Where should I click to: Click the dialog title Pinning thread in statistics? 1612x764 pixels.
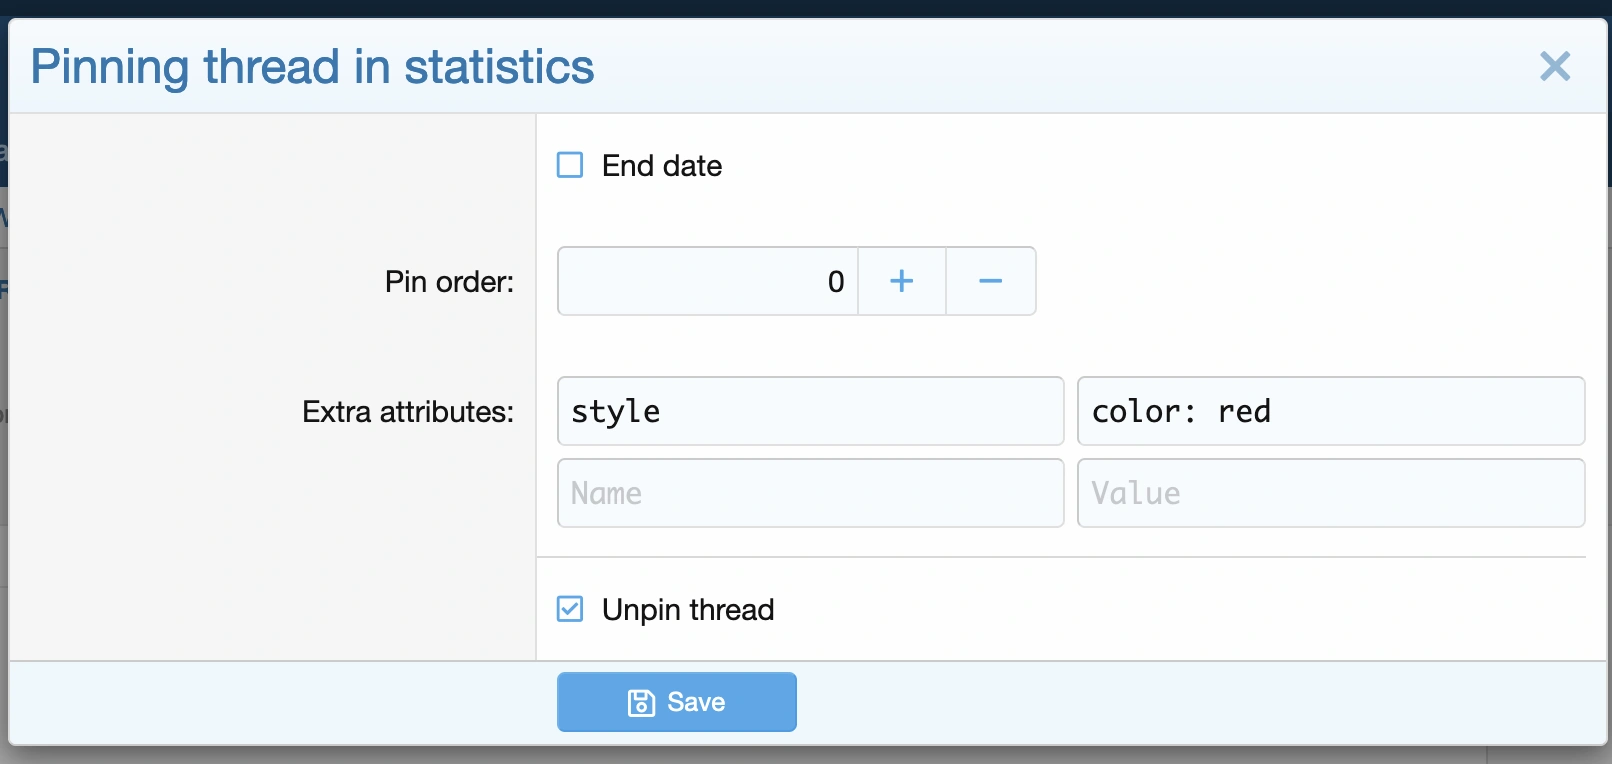(x=312, y=67)
